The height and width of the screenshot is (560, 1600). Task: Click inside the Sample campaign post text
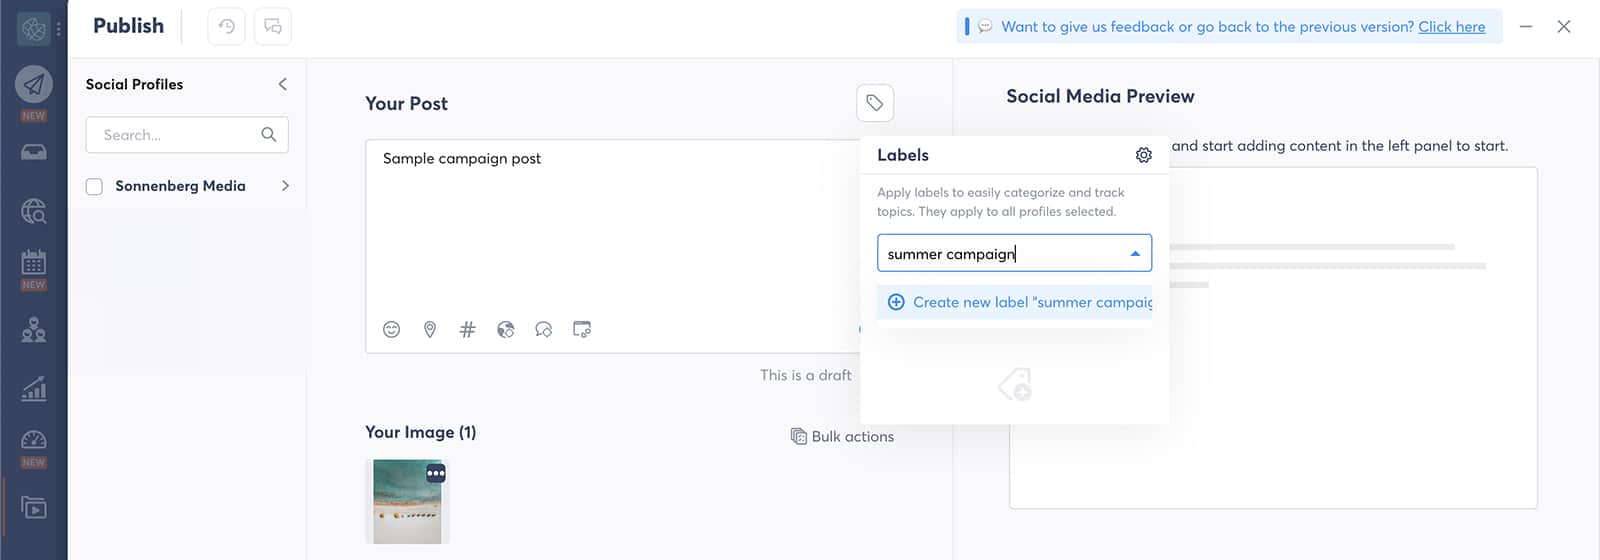(x=462, y=158)
